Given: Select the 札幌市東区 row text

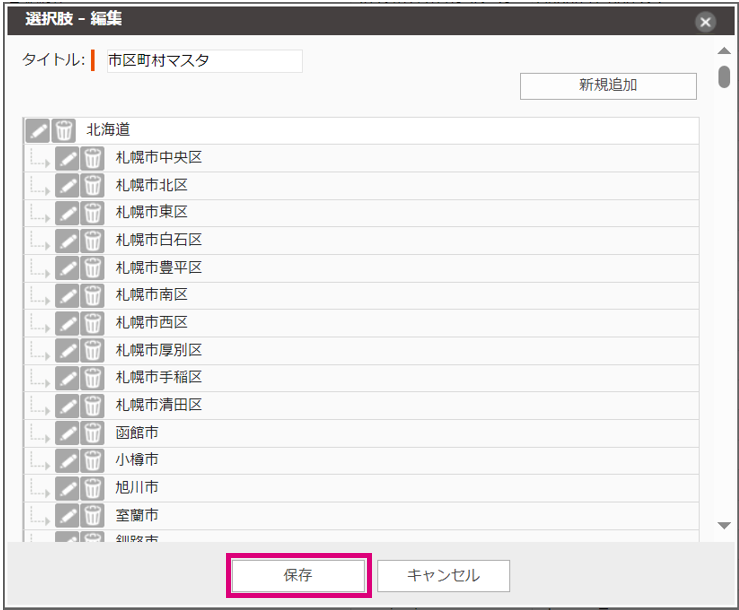Looking at the screenshot, I should click(x=151, y=212).
